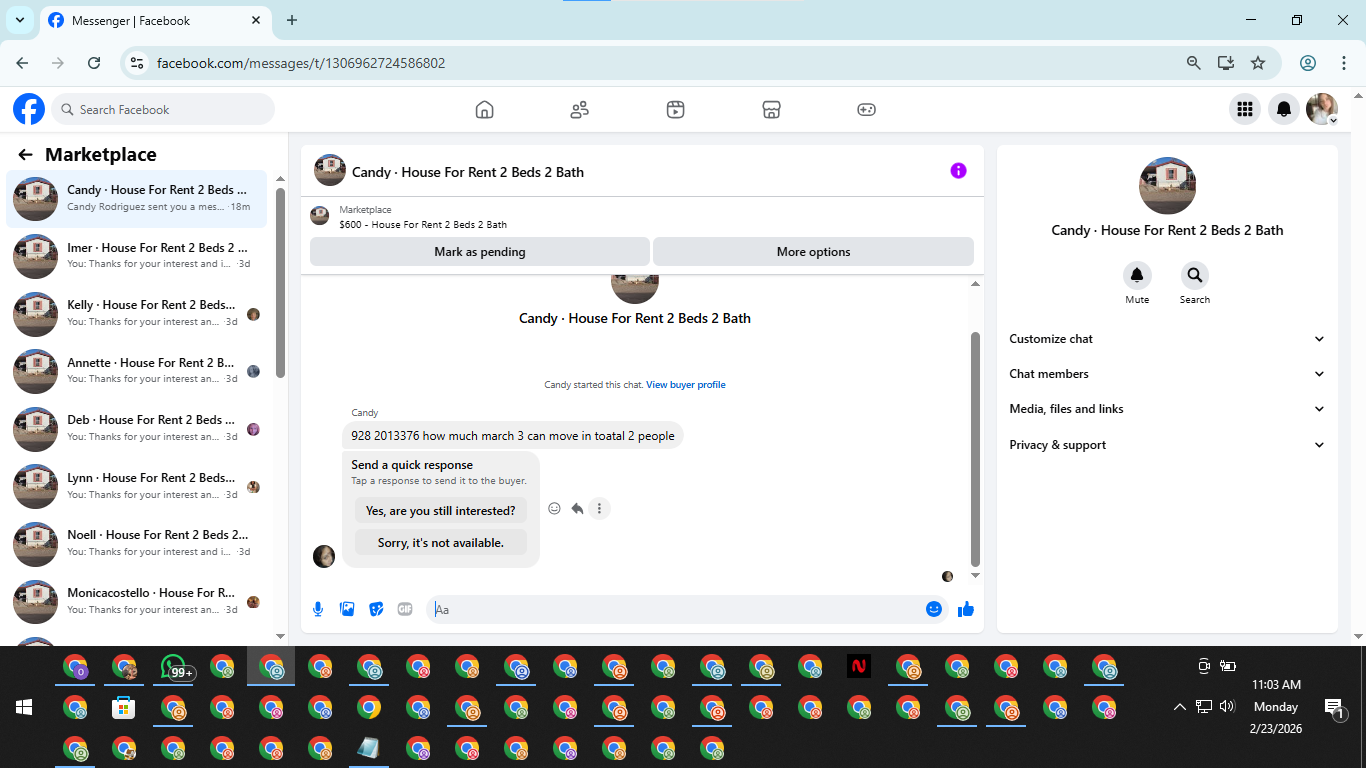The image size is (1366, 768).
Task: Click the Search magnifier icon in chat info panel
Action: [x=1194, y=275]
